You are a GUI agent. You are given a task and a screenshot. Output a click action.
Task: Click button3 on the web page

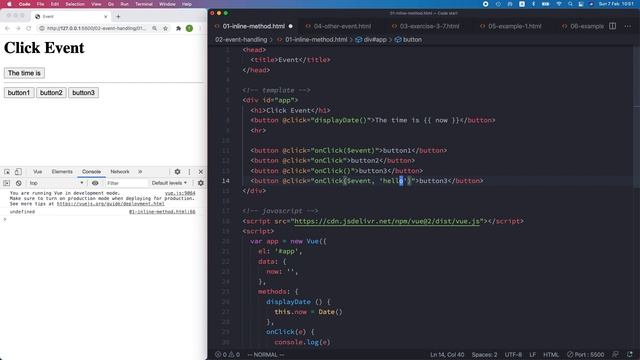click(83, 93)
